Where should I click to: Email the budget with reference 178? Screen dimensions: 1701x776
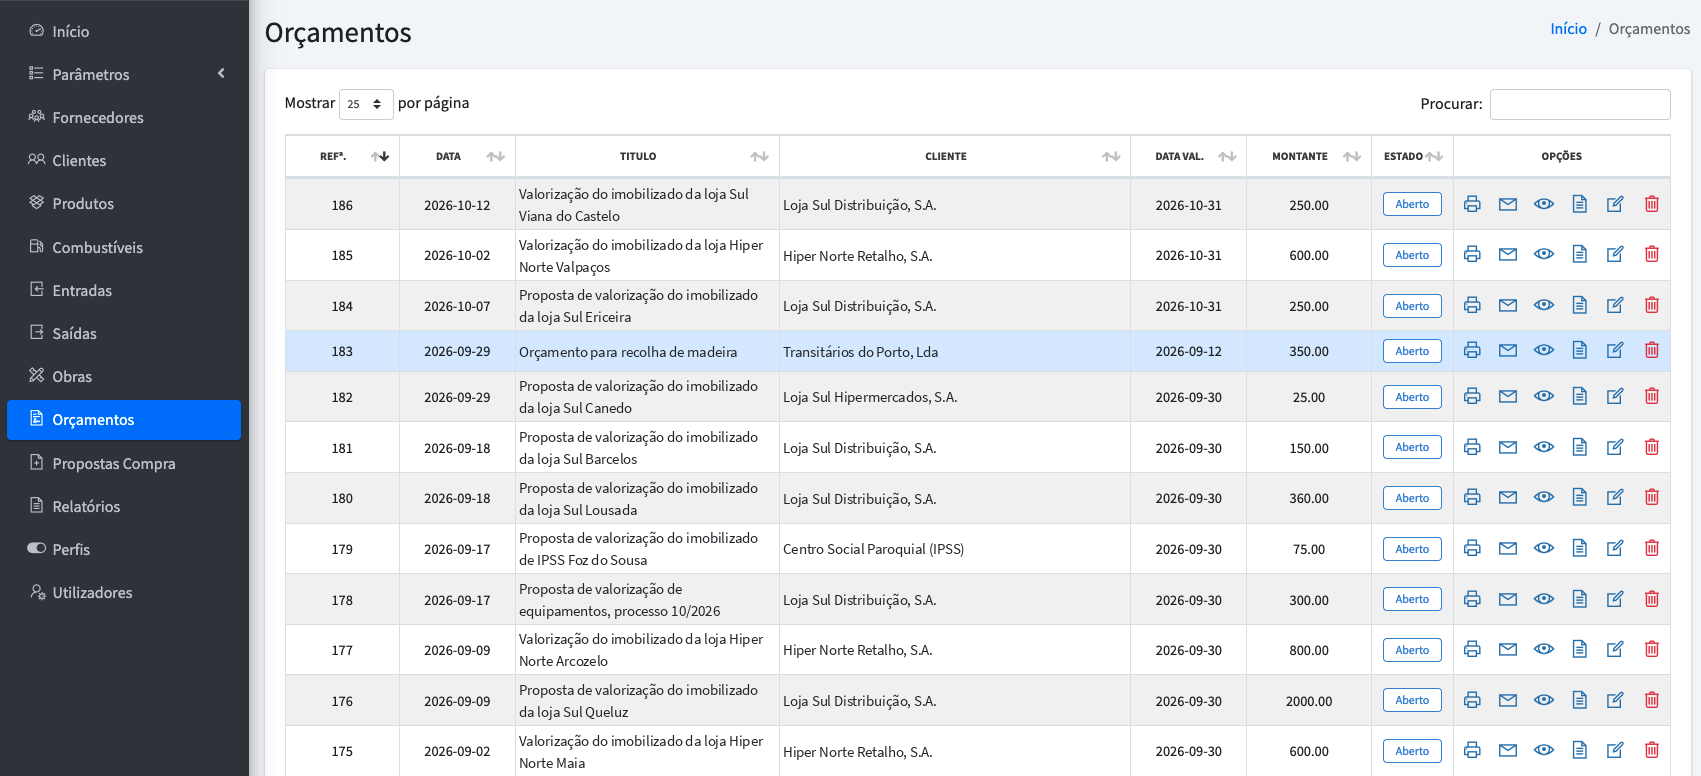[x=1508, y=599]
